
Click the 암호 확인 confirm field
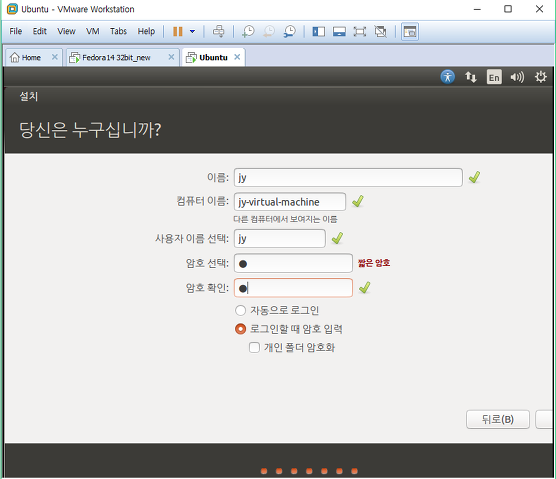pyautogui.click(x=293, y=288)
